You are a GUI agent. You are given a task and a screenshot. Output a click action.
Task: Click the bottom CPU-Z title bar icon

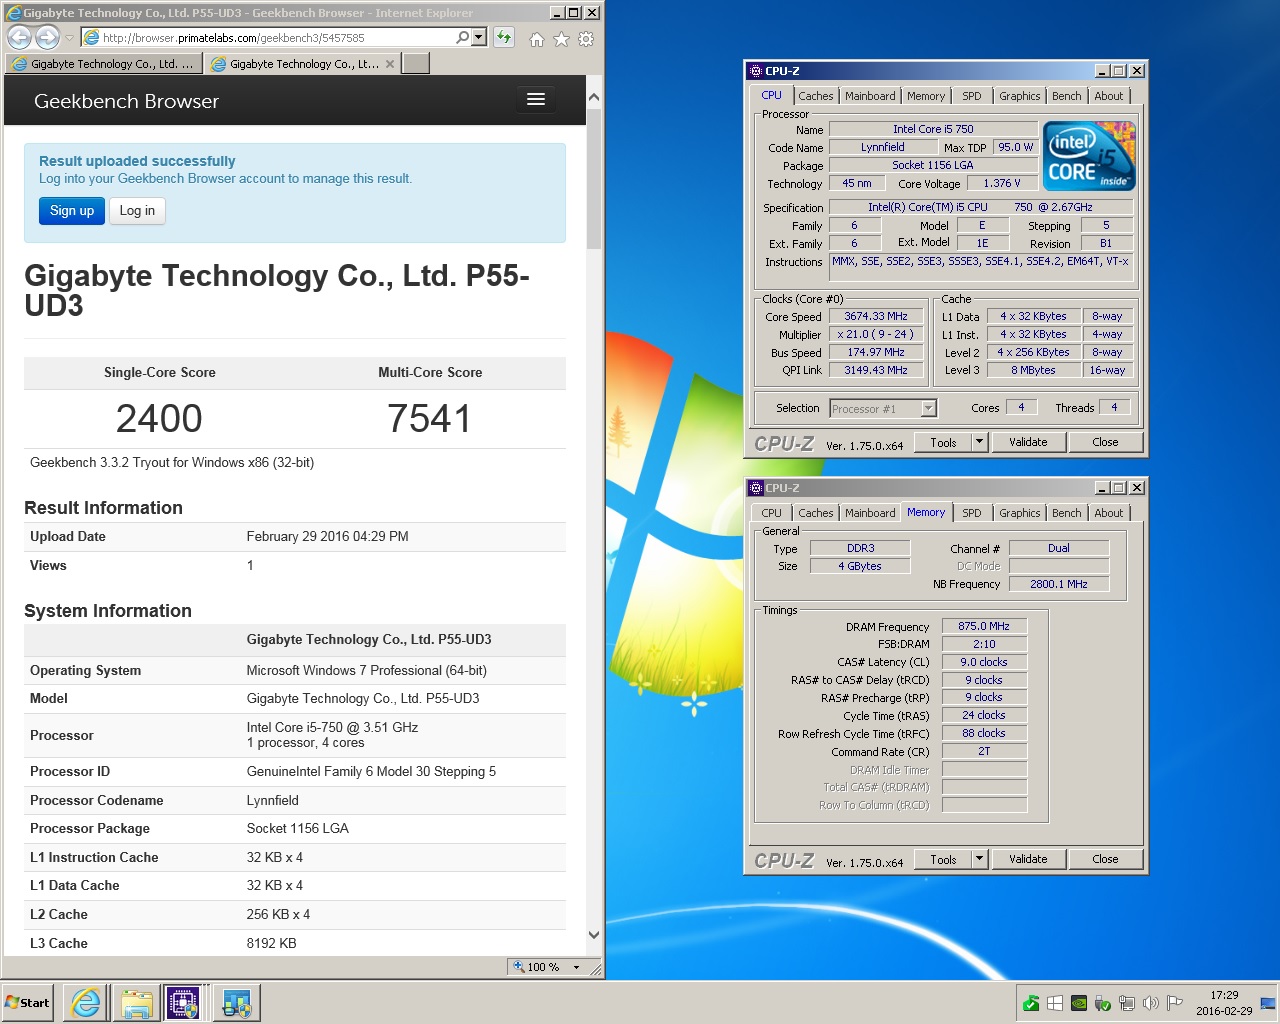(x=756, y=488)
